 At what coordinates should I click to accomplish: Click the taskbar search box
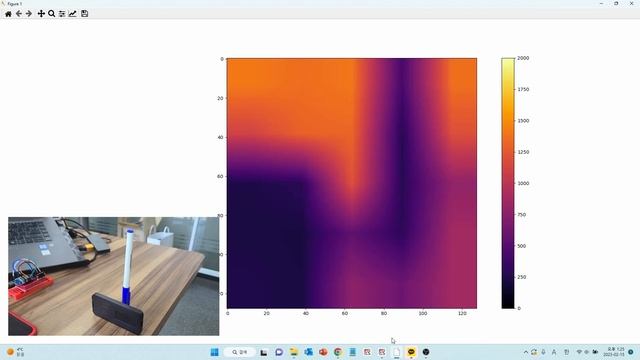click(240, 352)
